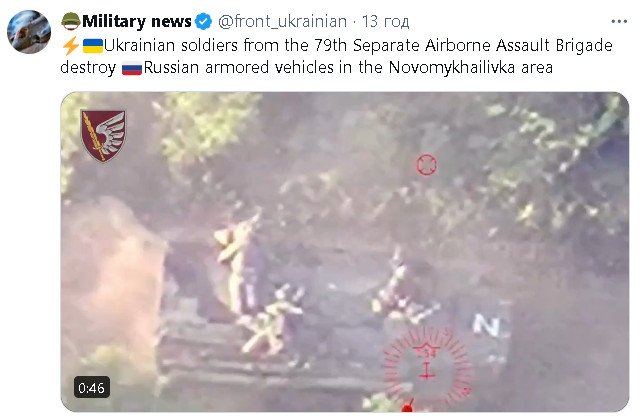Open the Military news profile avatar
The height and width of the screenshot is (418, 644).
point(29,32)
